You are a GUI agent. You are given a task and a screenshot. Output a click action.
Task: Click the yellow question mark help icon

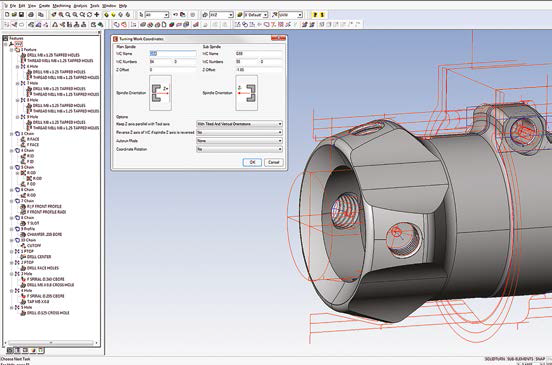coord(315,15)
